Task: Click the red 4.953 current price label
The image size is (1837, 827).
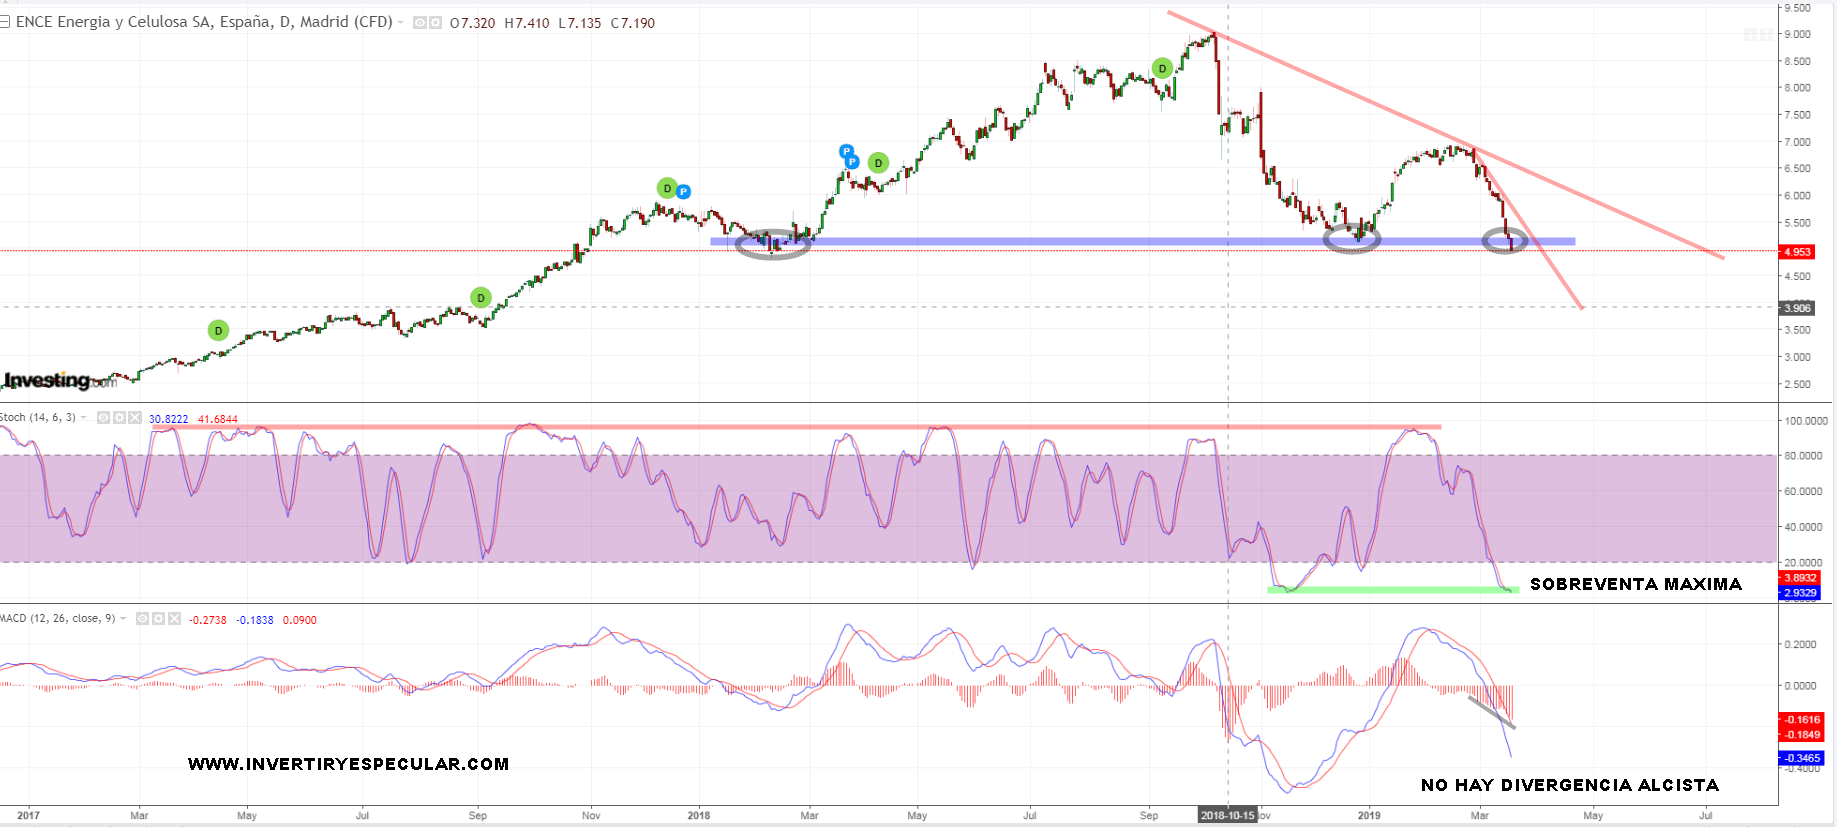Action: pyautogui.click(x=1797, y=252)
